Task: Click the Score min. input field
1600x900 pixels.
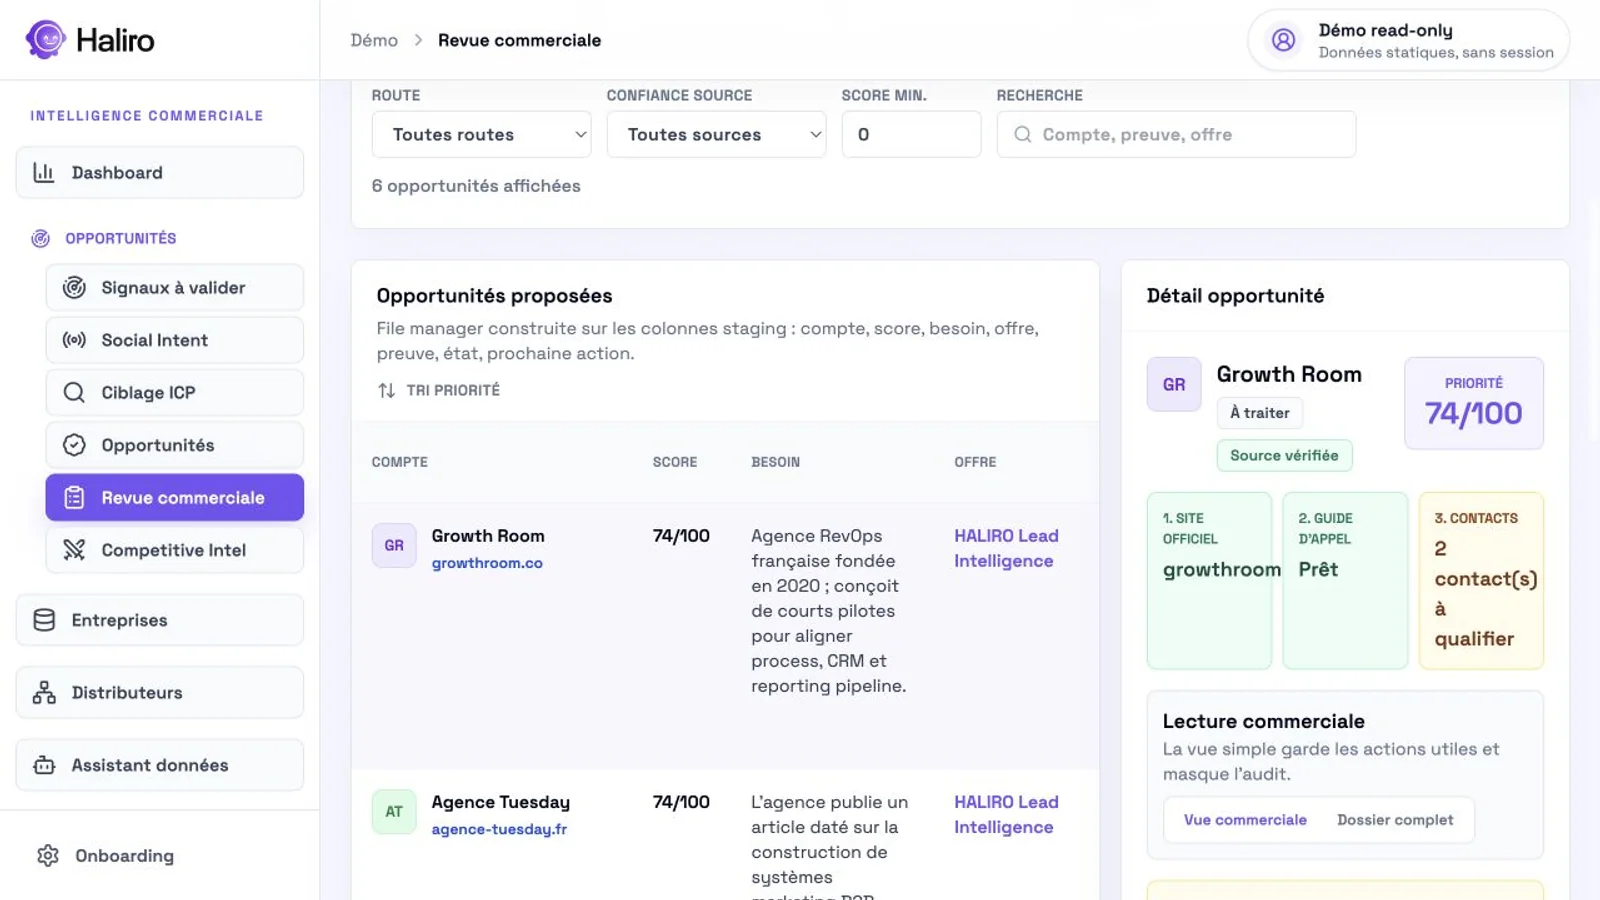Action: [x=911, y=134]
